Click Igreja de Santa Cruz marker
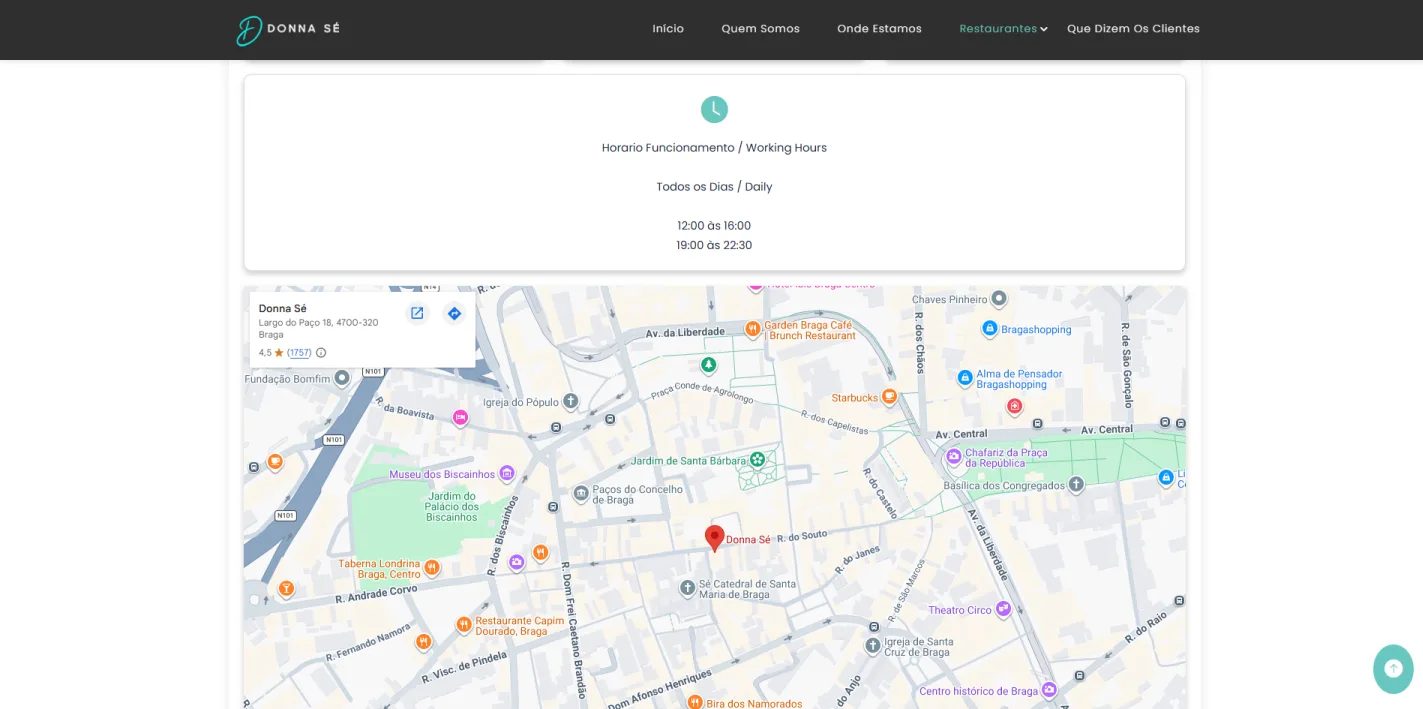This screenshot has width=1423, height=709. [873, 646]
